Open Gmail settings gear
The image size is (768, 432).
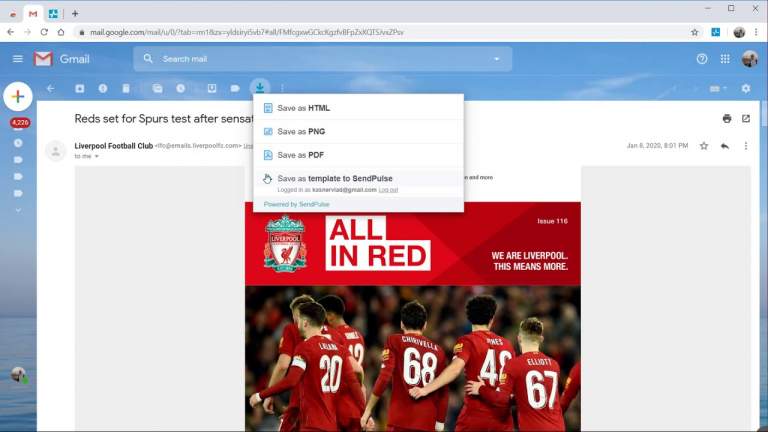click(x=745, y=88)
